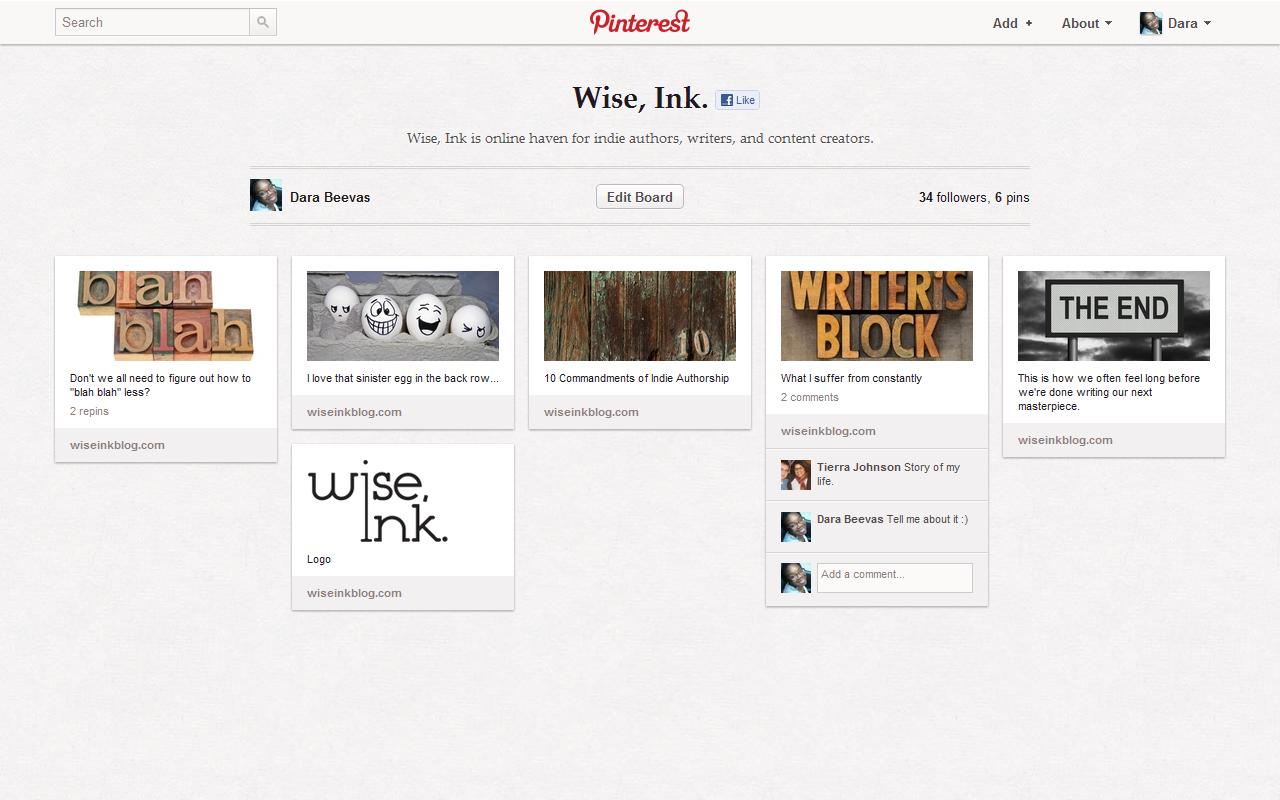Click the search magnifier icon
Image resolution: width=1280 pixels, height=800 pixels.
pos(263,22)
